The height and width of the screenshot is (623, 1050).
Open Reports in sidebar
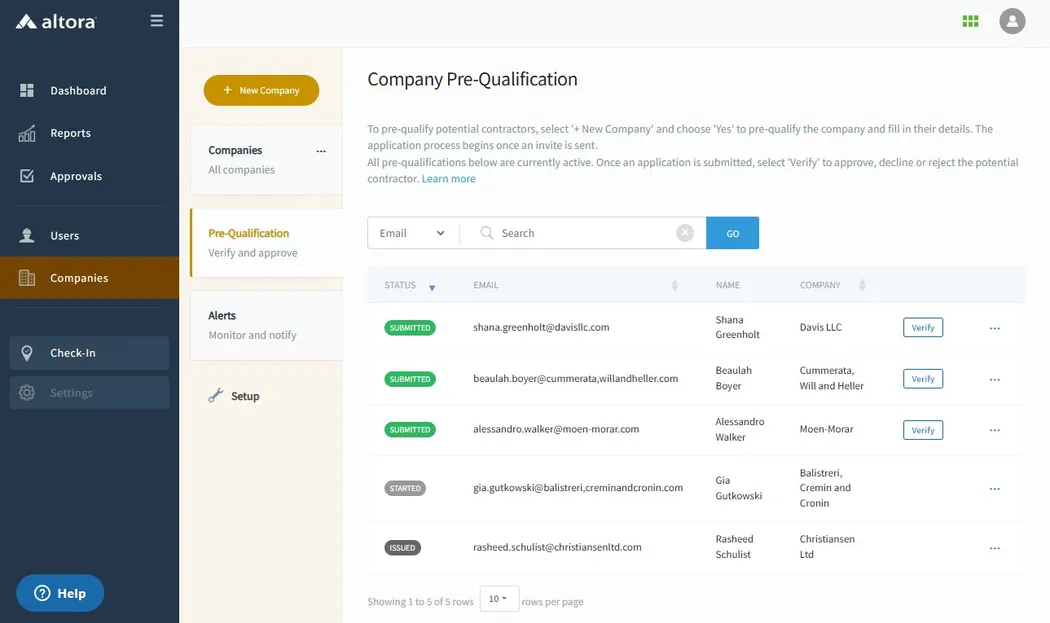pos(70,133)
